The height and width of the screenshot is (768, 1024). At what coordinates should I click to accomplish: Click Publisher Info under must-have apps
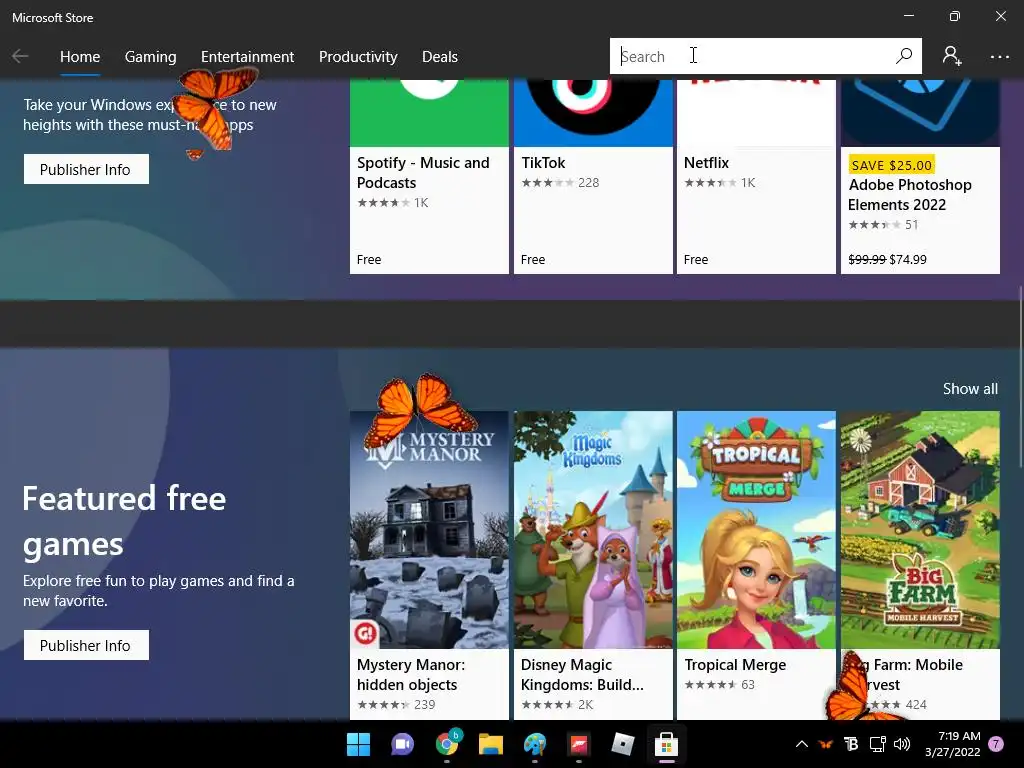point(86,169)
